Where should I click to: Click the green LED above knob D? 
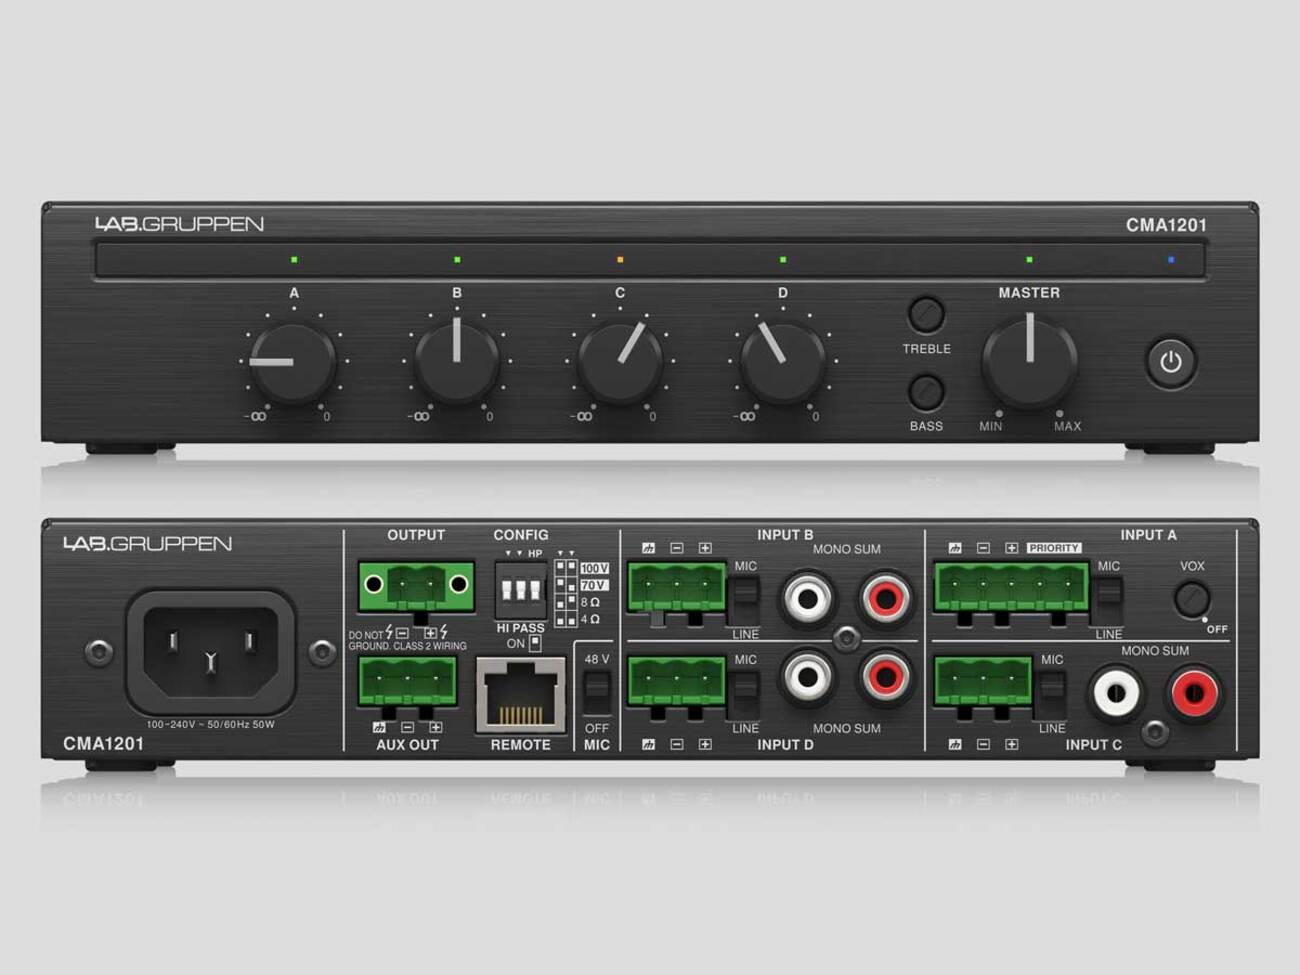[x=783, y=260]
